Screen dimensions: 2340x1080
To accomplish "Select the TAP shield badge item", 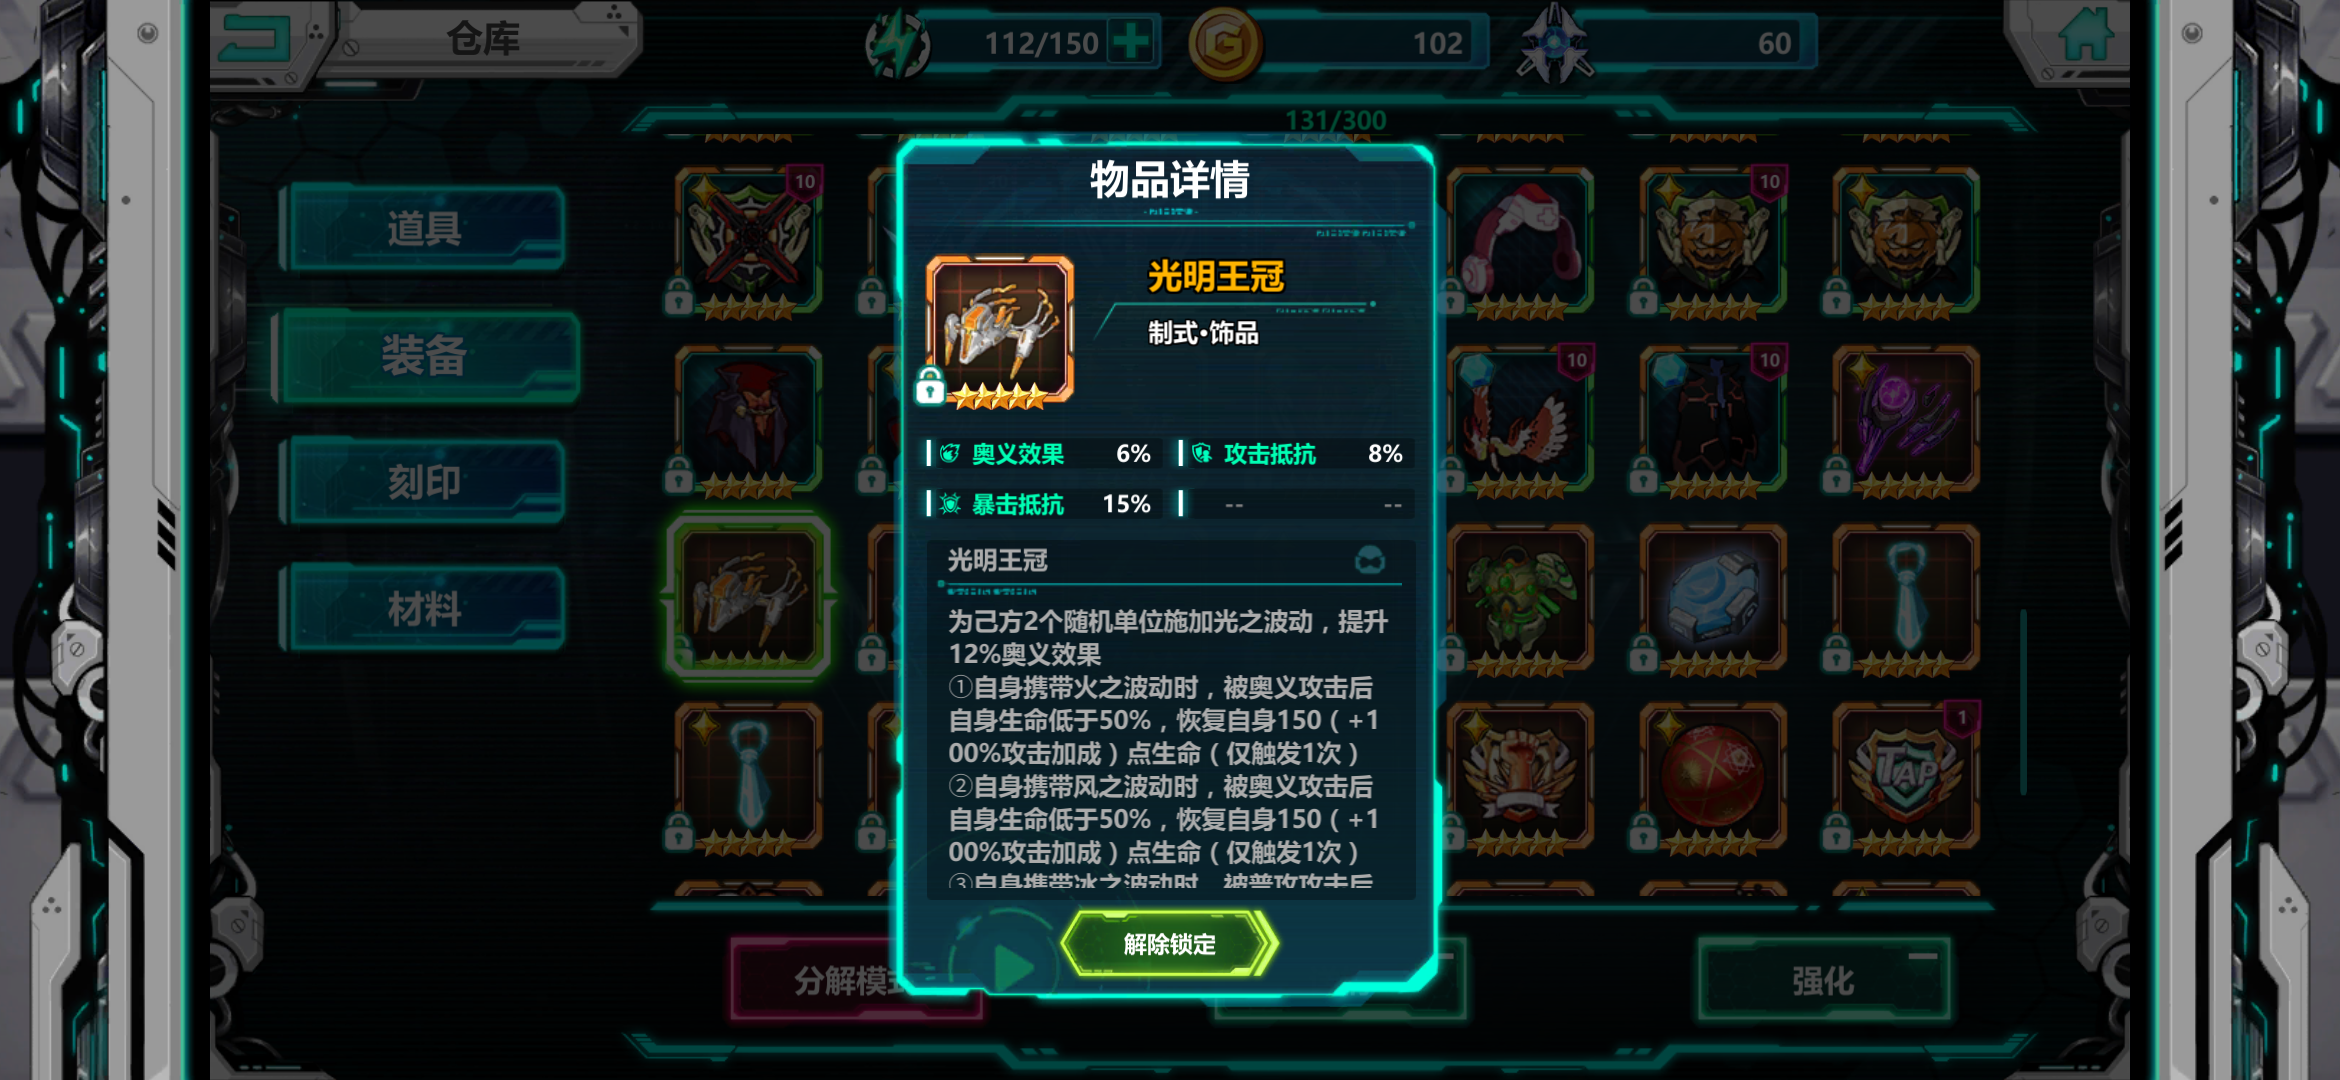I will (x=1906, y=776).
